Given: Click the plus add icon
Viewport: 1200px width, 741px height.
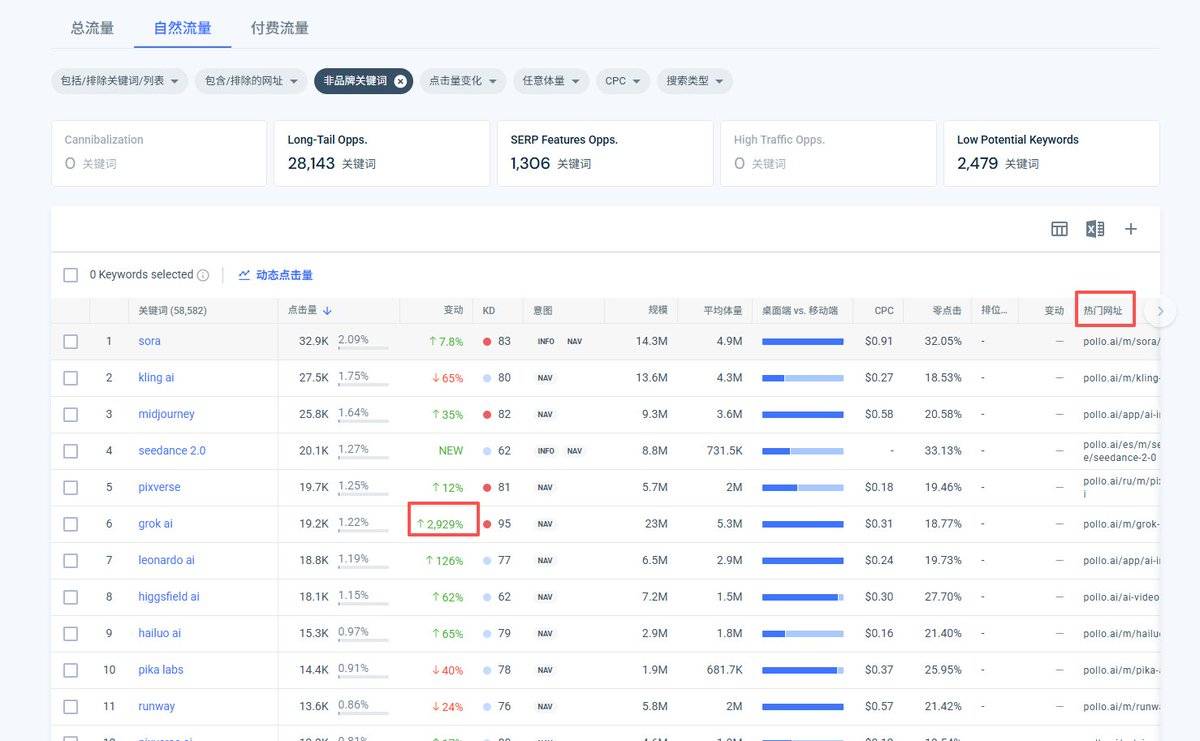Looking at the screenshot, I should click(1131, 229).
